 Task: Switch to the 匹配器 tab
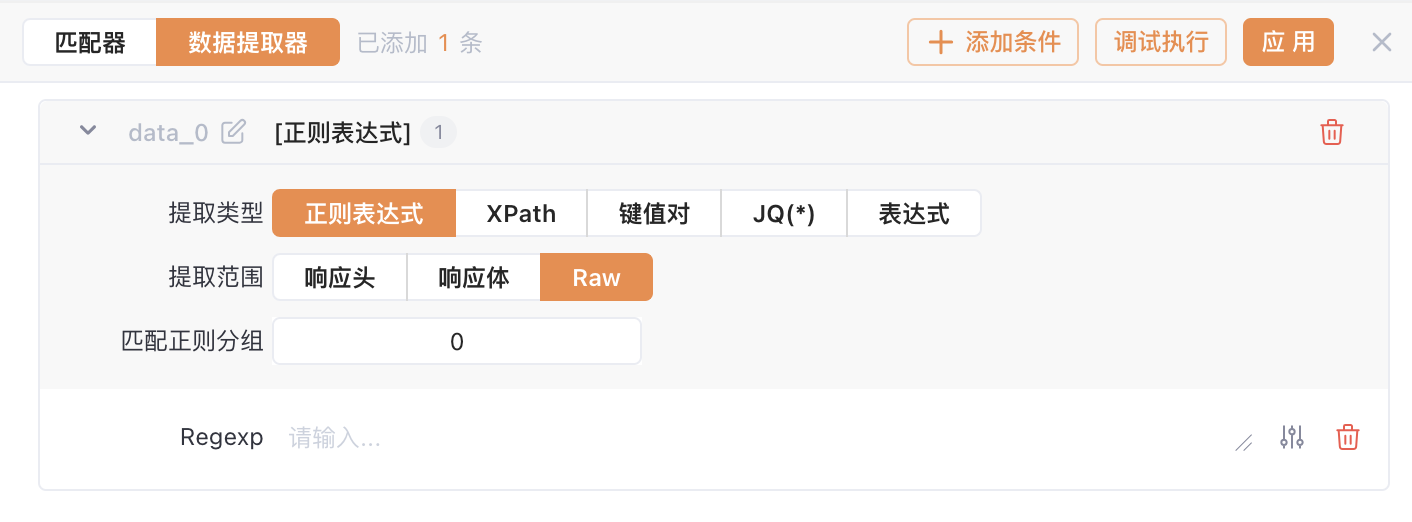(x=90, y=43)
